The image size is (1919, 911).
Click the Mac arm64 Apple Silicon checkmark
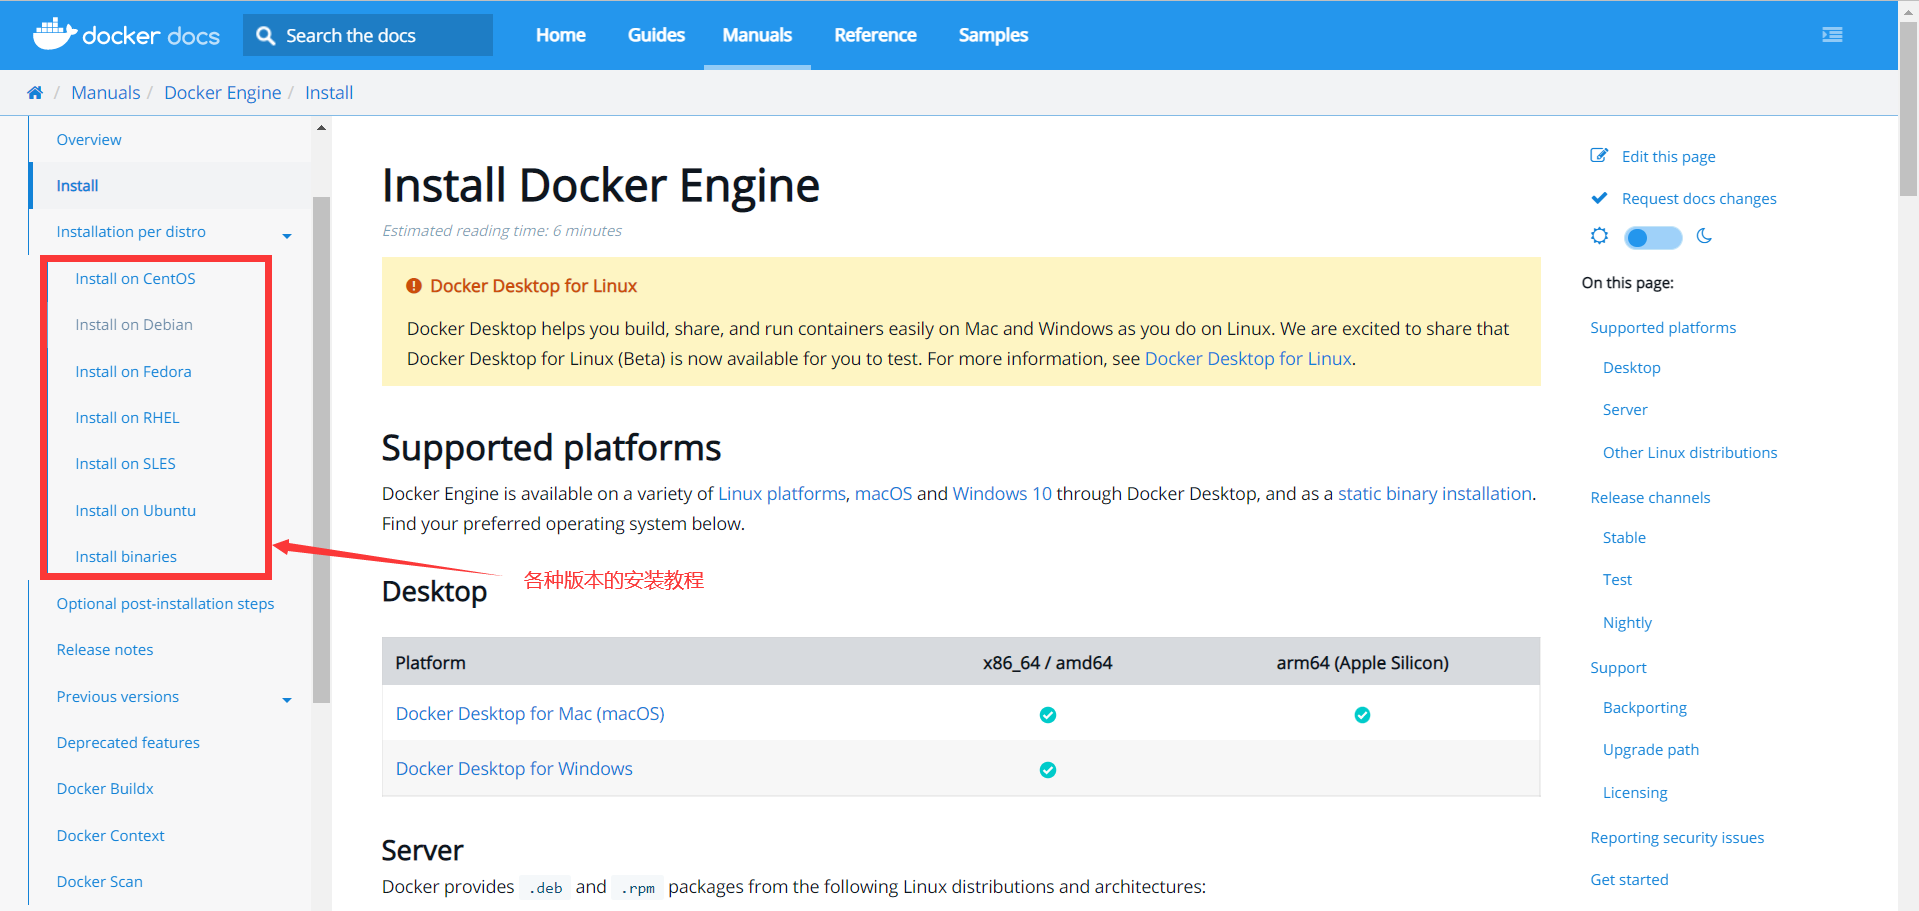tap(1362, 715)
